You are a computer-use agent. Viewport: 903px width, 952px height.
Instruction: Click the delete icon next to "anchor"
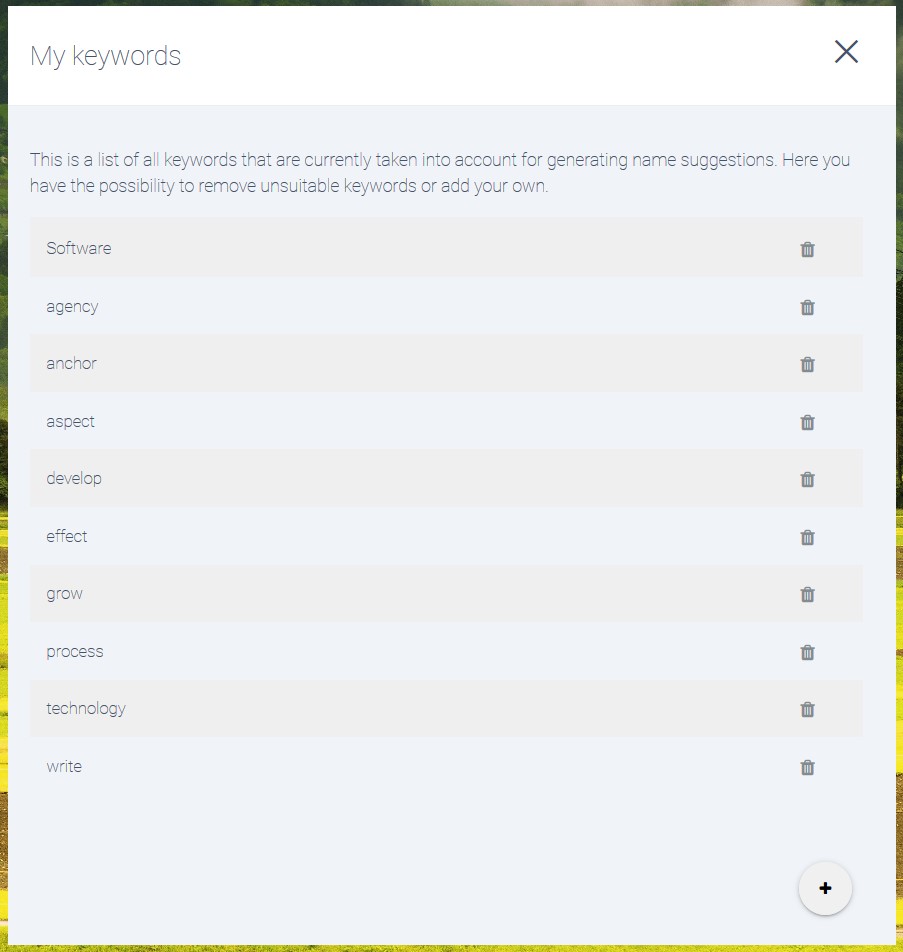(808, 364)
